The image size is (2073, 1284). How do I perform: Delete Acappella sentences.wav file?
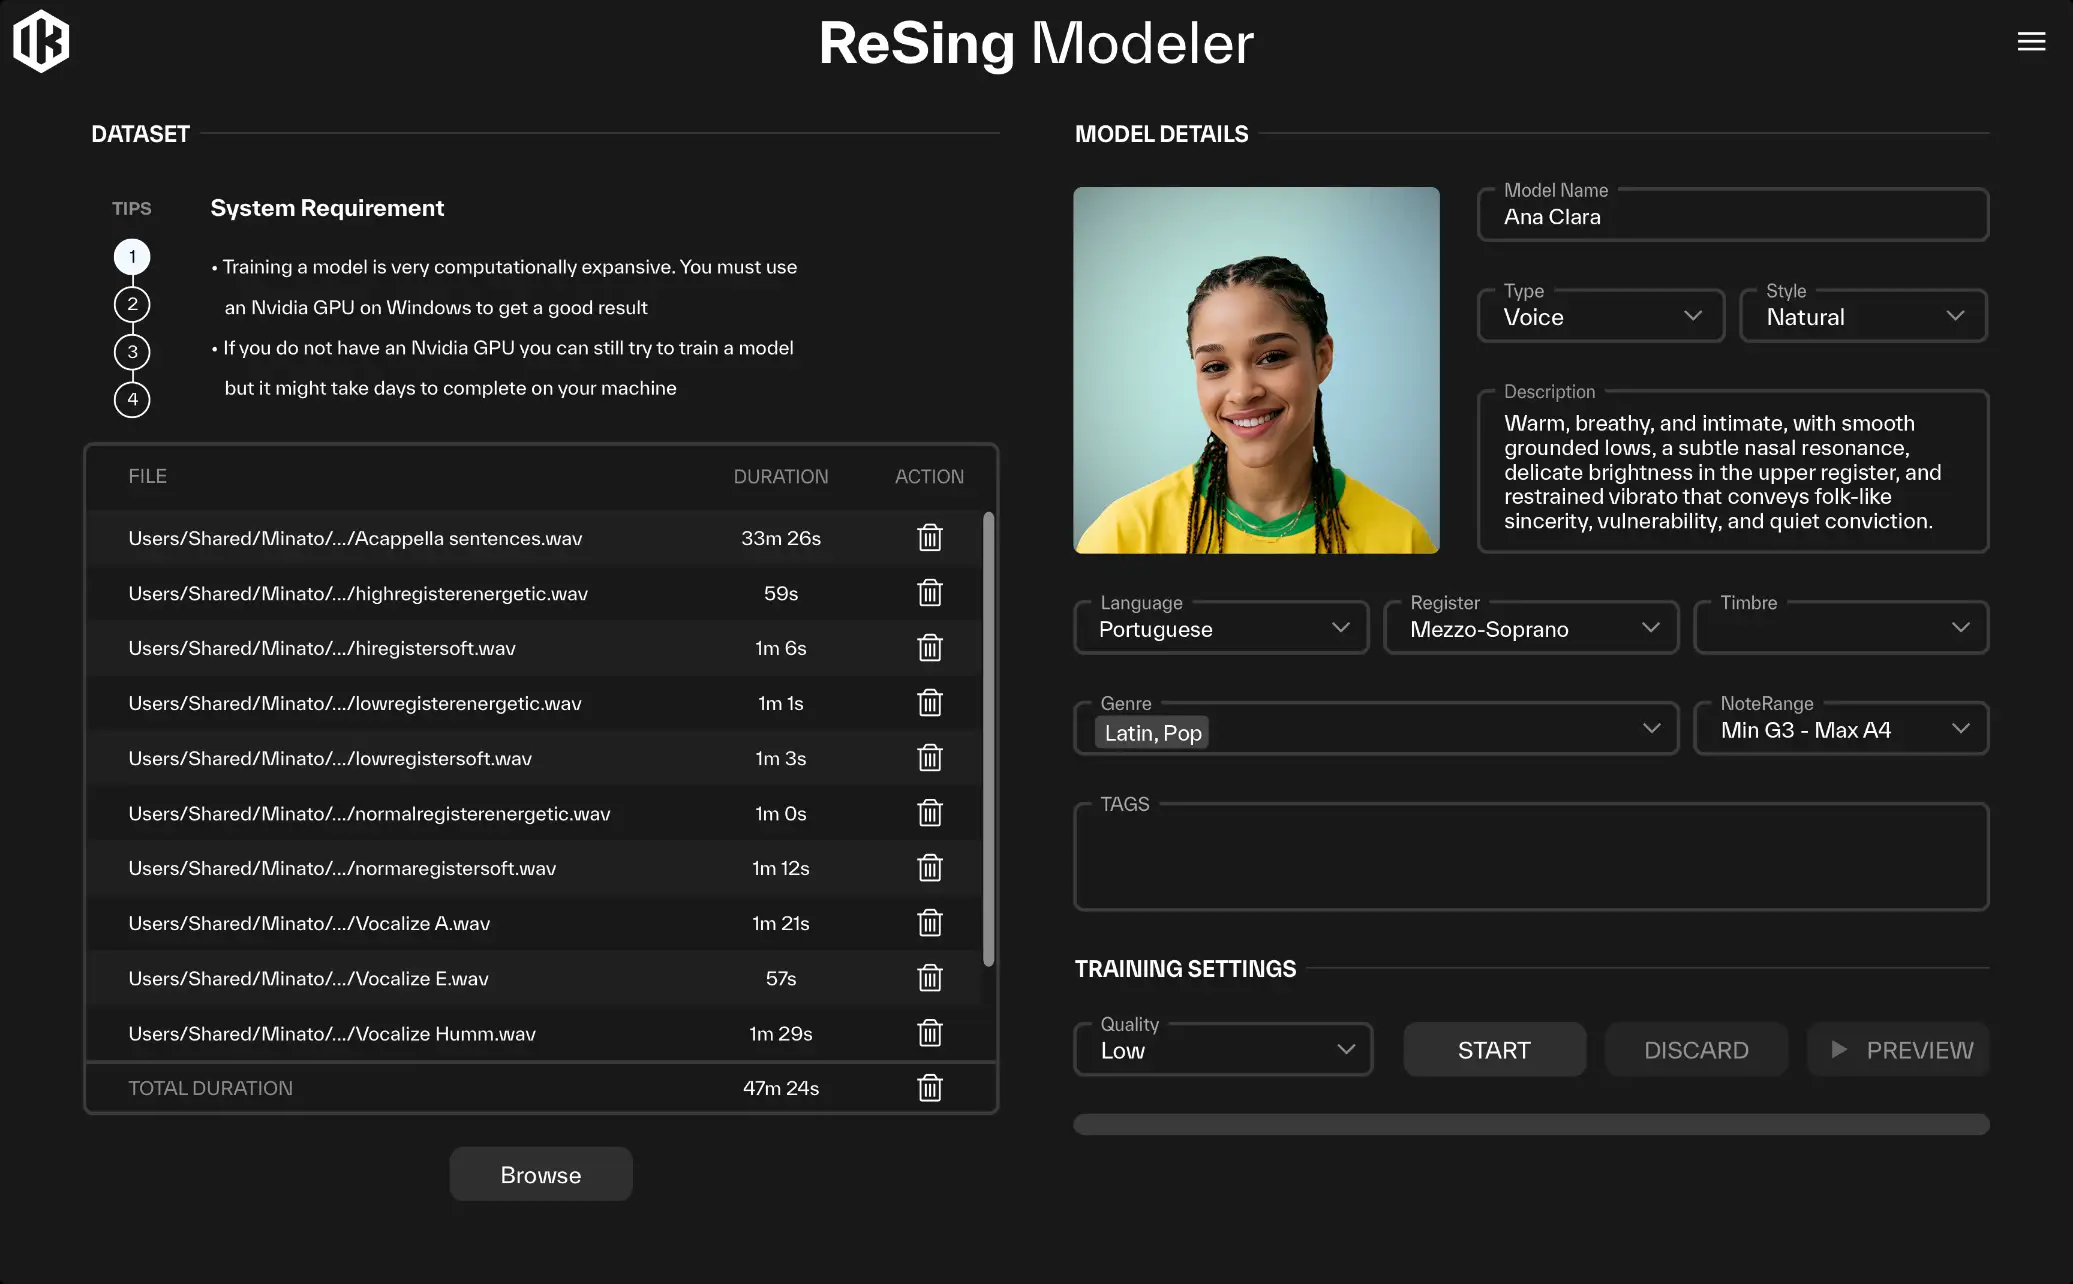[x=930, y=538]
